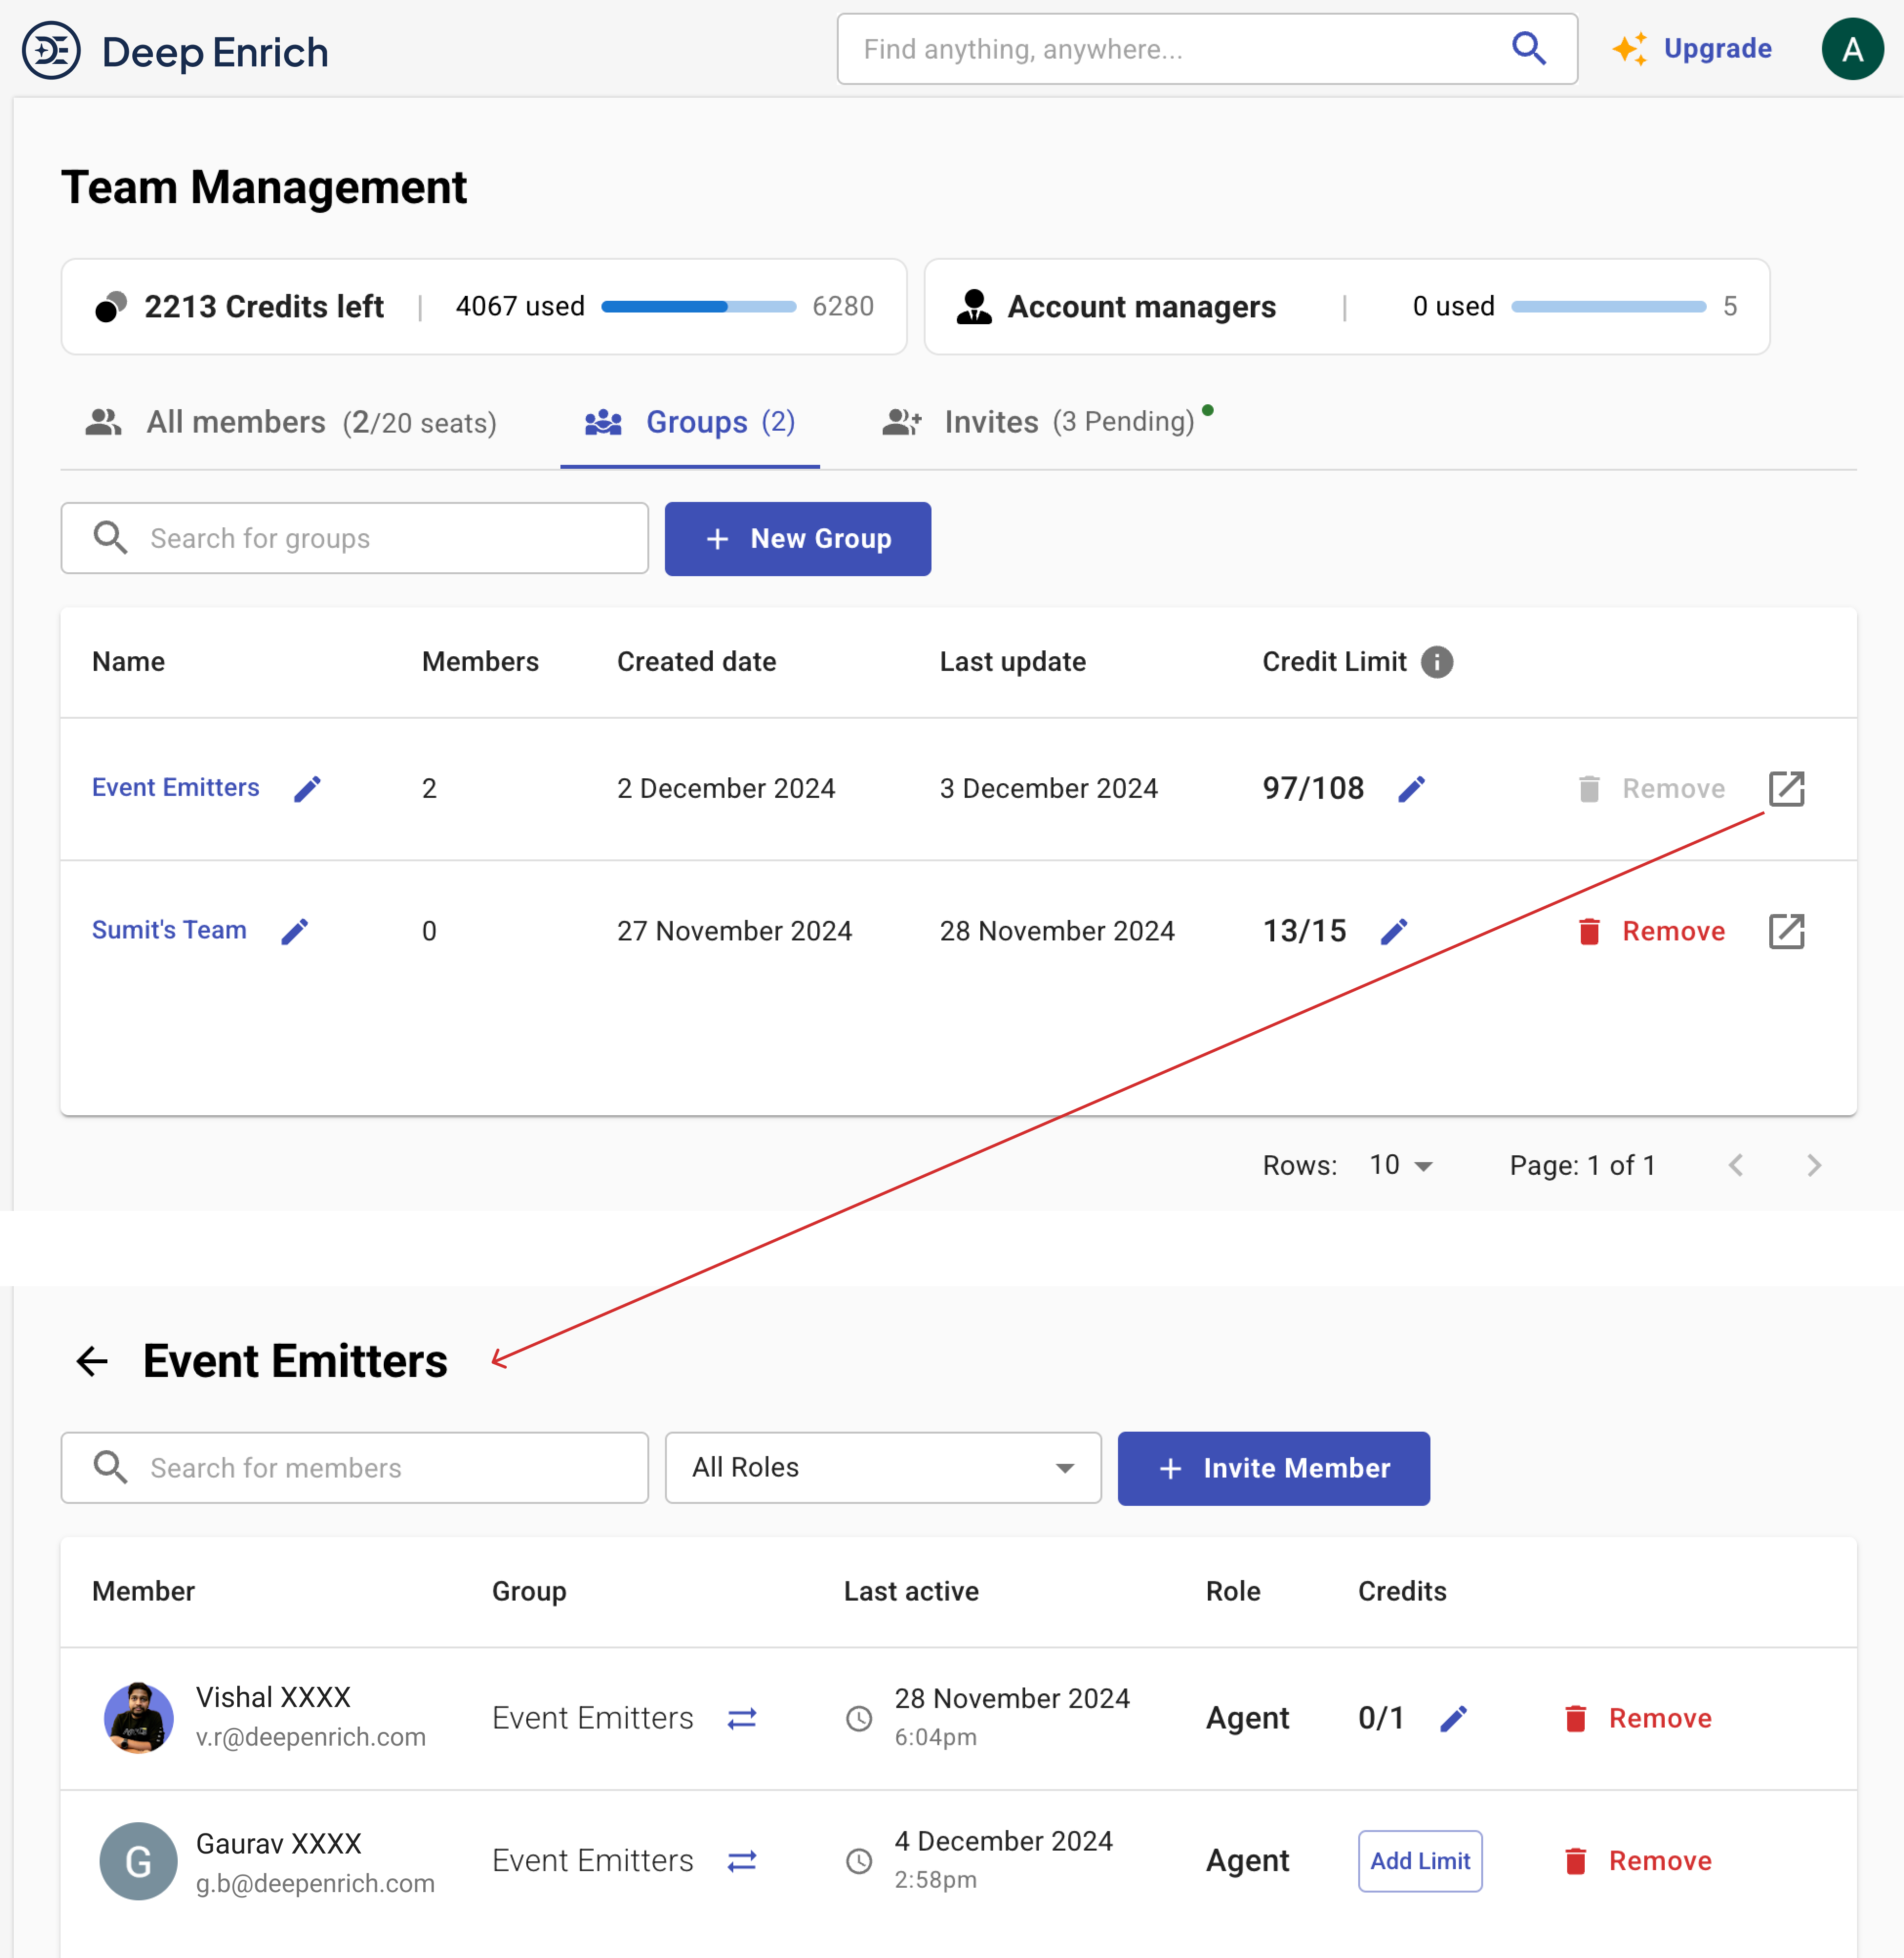The image size is (1904, 1958).
Task: Open the Invites tab
Action: pos(1040,422)
